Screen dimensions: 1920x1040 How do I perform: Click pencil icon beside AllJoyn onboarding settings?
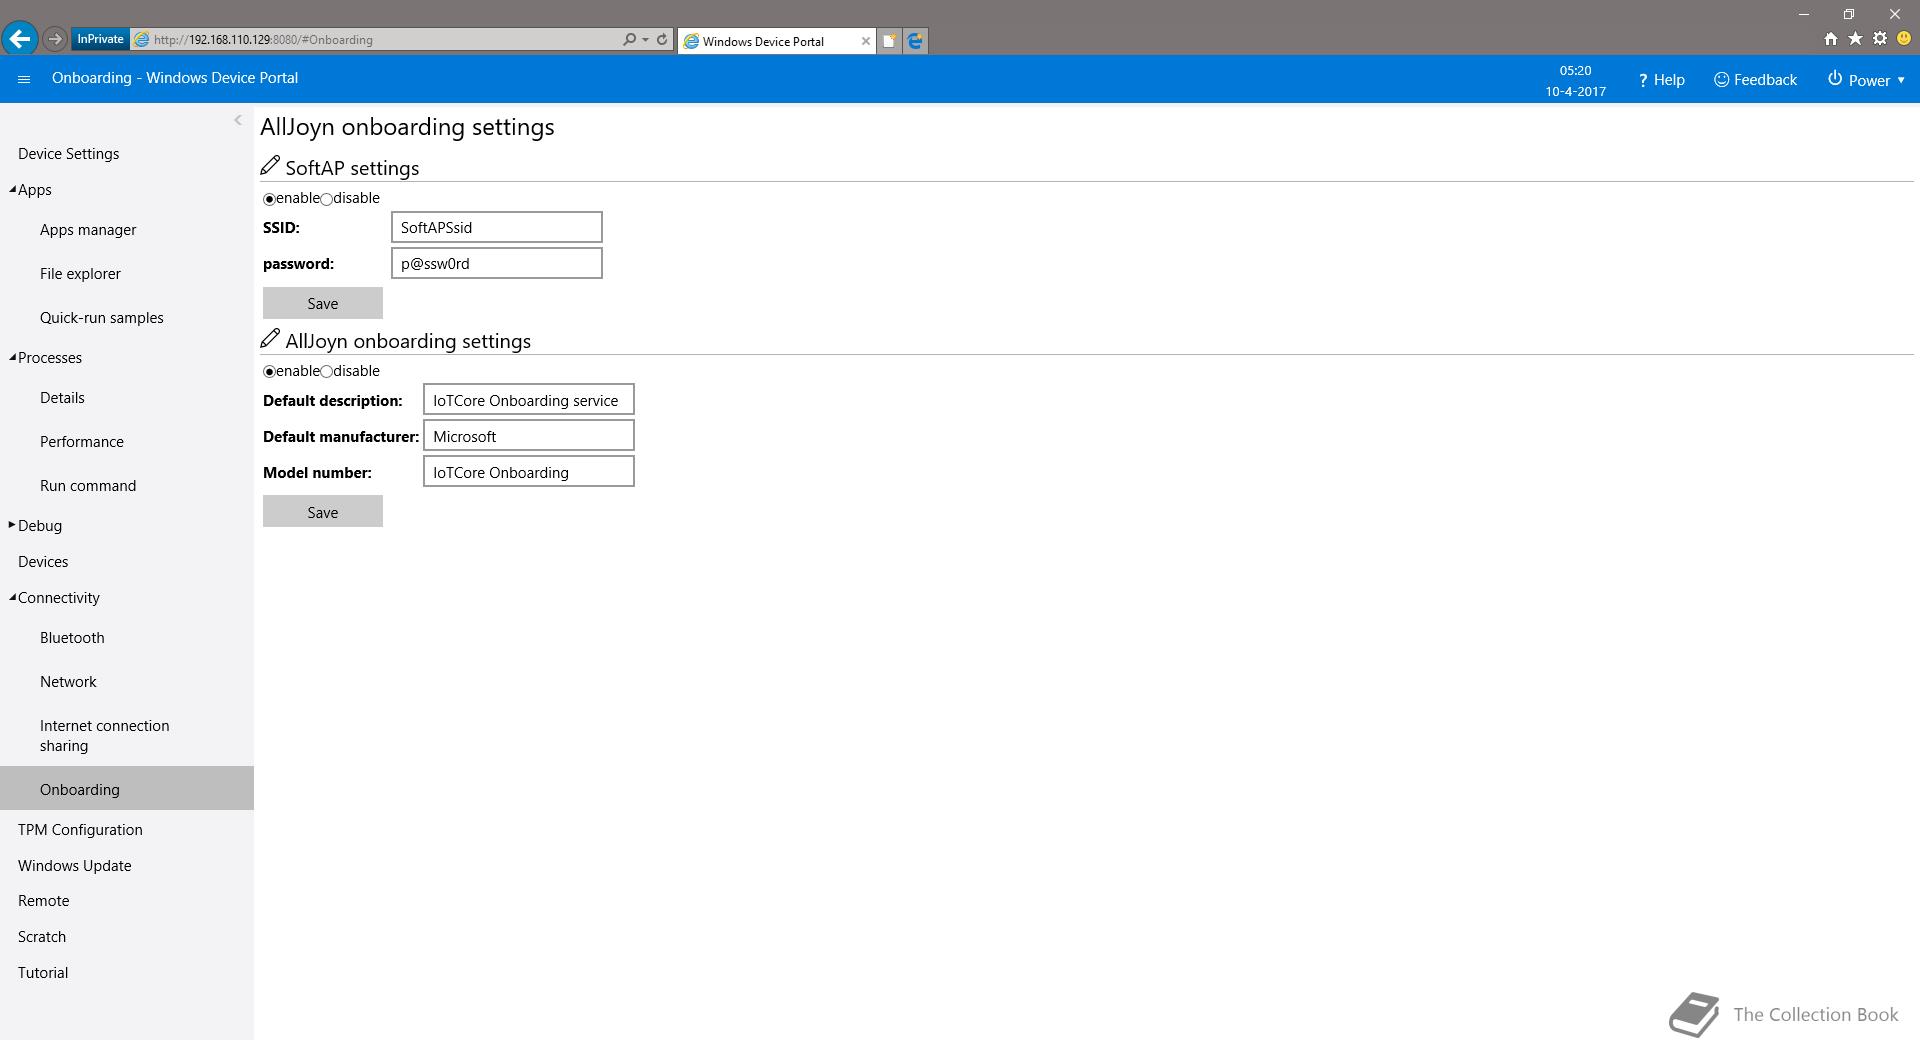coord(270,339)
